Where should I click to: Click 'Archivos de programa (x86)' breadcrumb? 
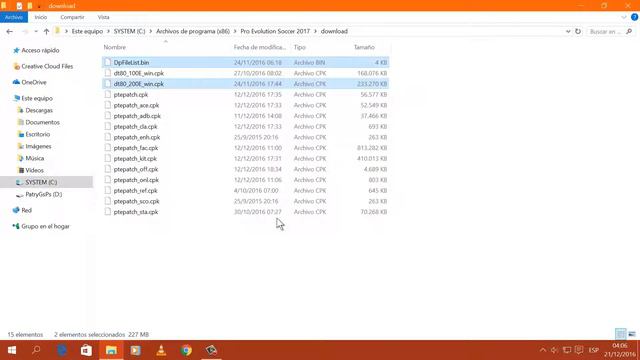(193, 31)
